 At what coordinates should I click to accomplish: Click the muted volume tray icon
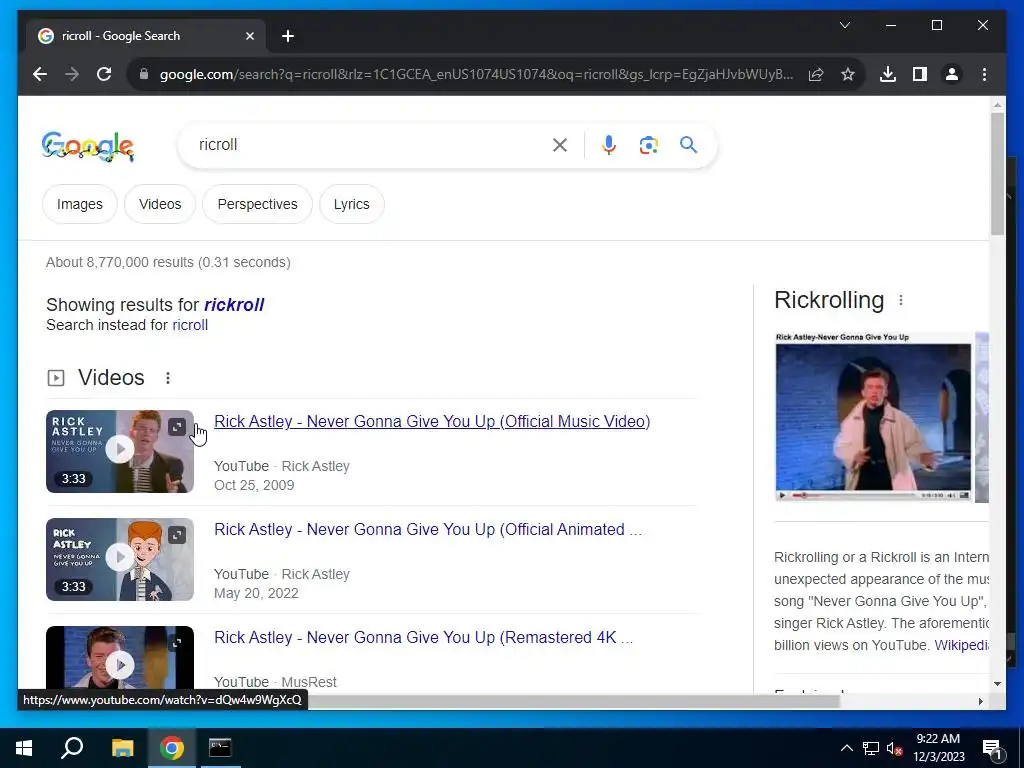[894, 748]
